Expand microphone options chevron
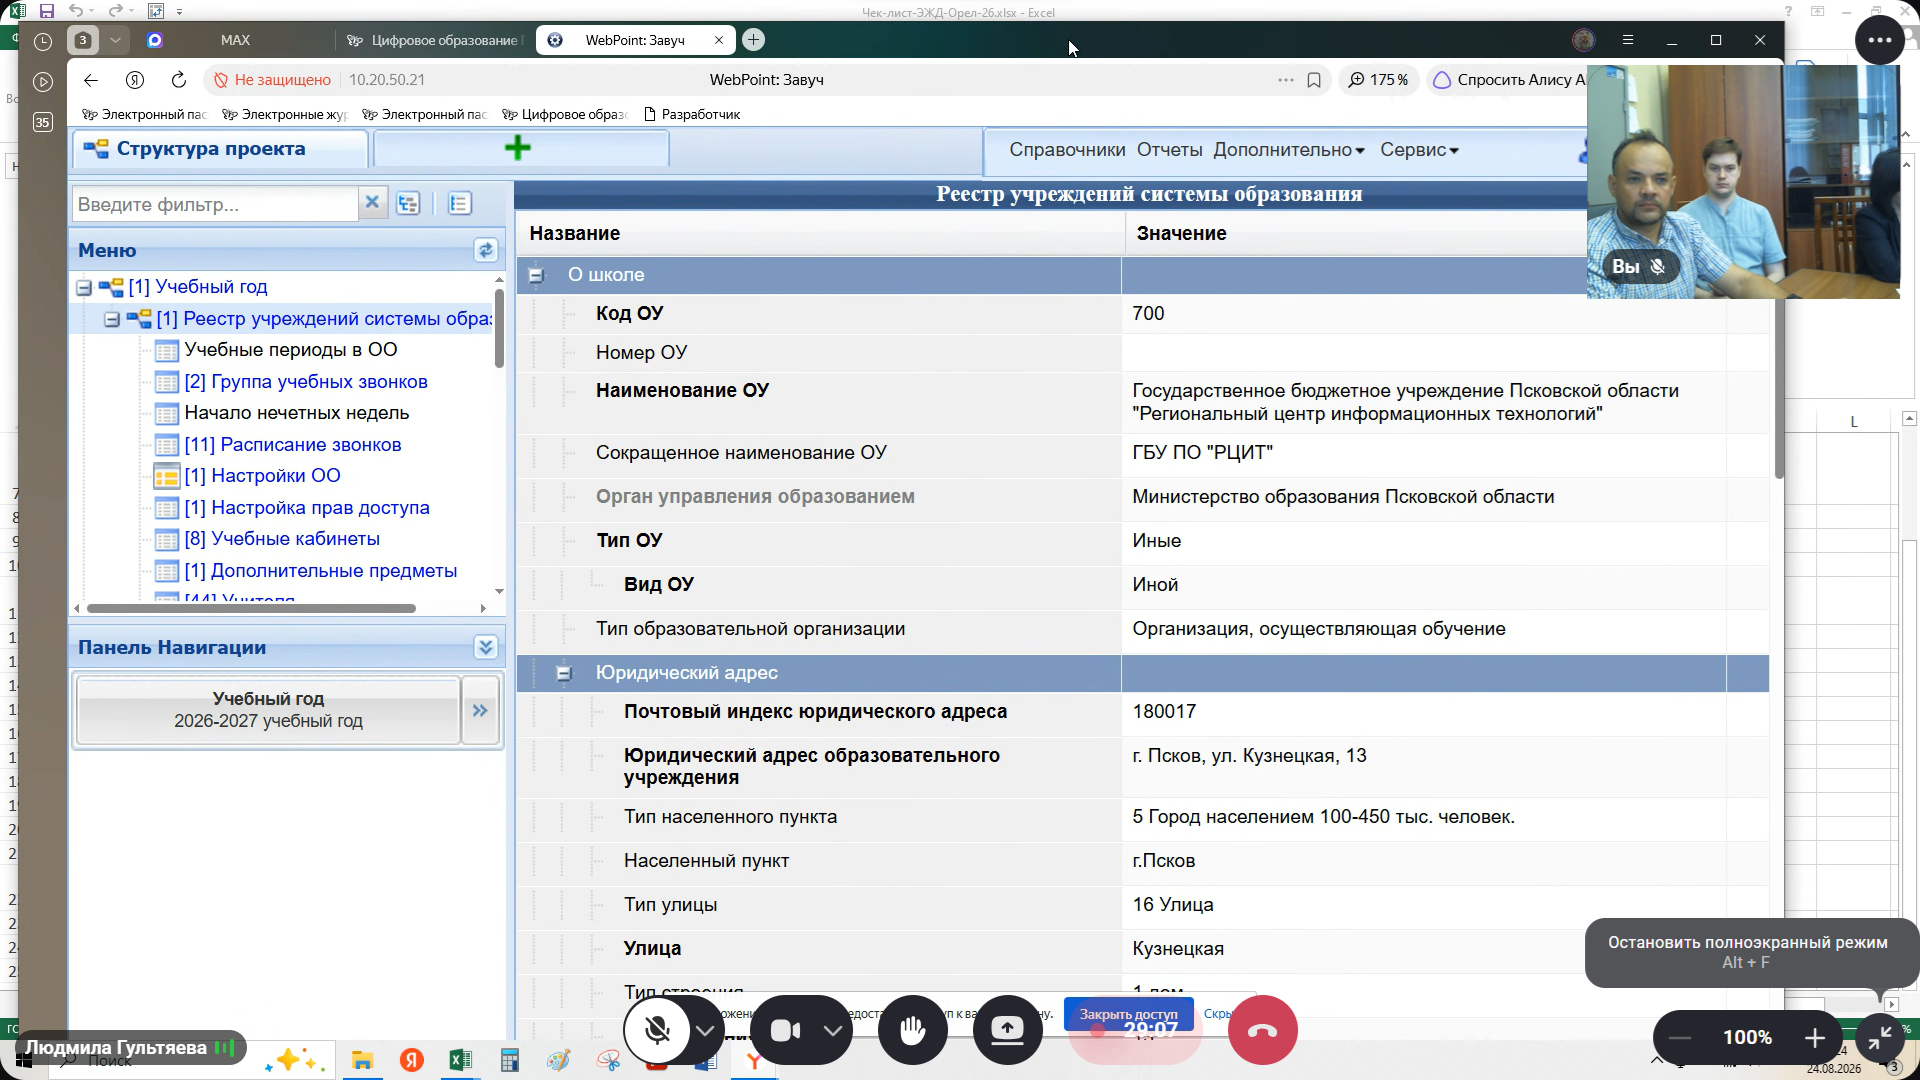 [705, 1030]
